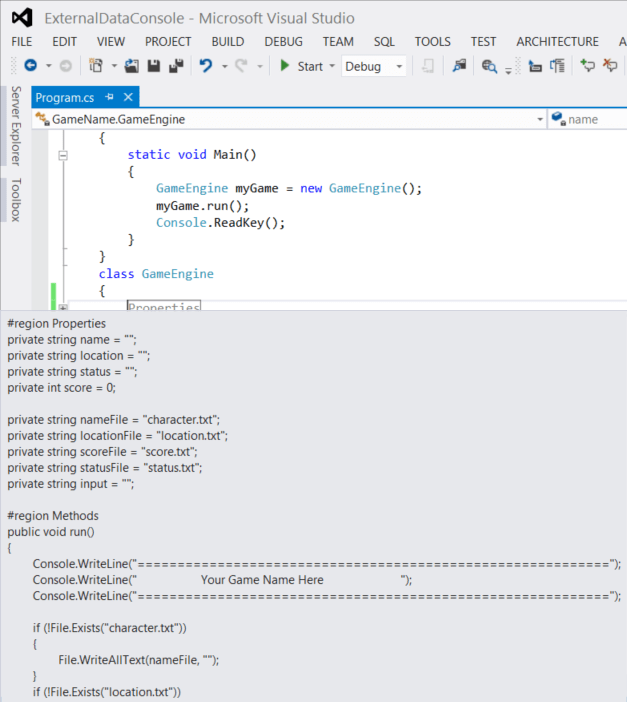Close the Program.cs tab

pos(128,97)
